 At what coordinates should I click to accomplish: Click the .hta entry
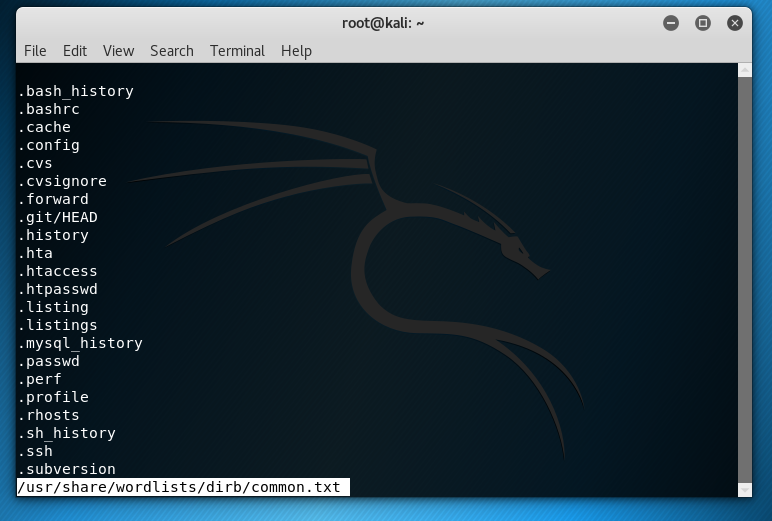tap(35, 253)
